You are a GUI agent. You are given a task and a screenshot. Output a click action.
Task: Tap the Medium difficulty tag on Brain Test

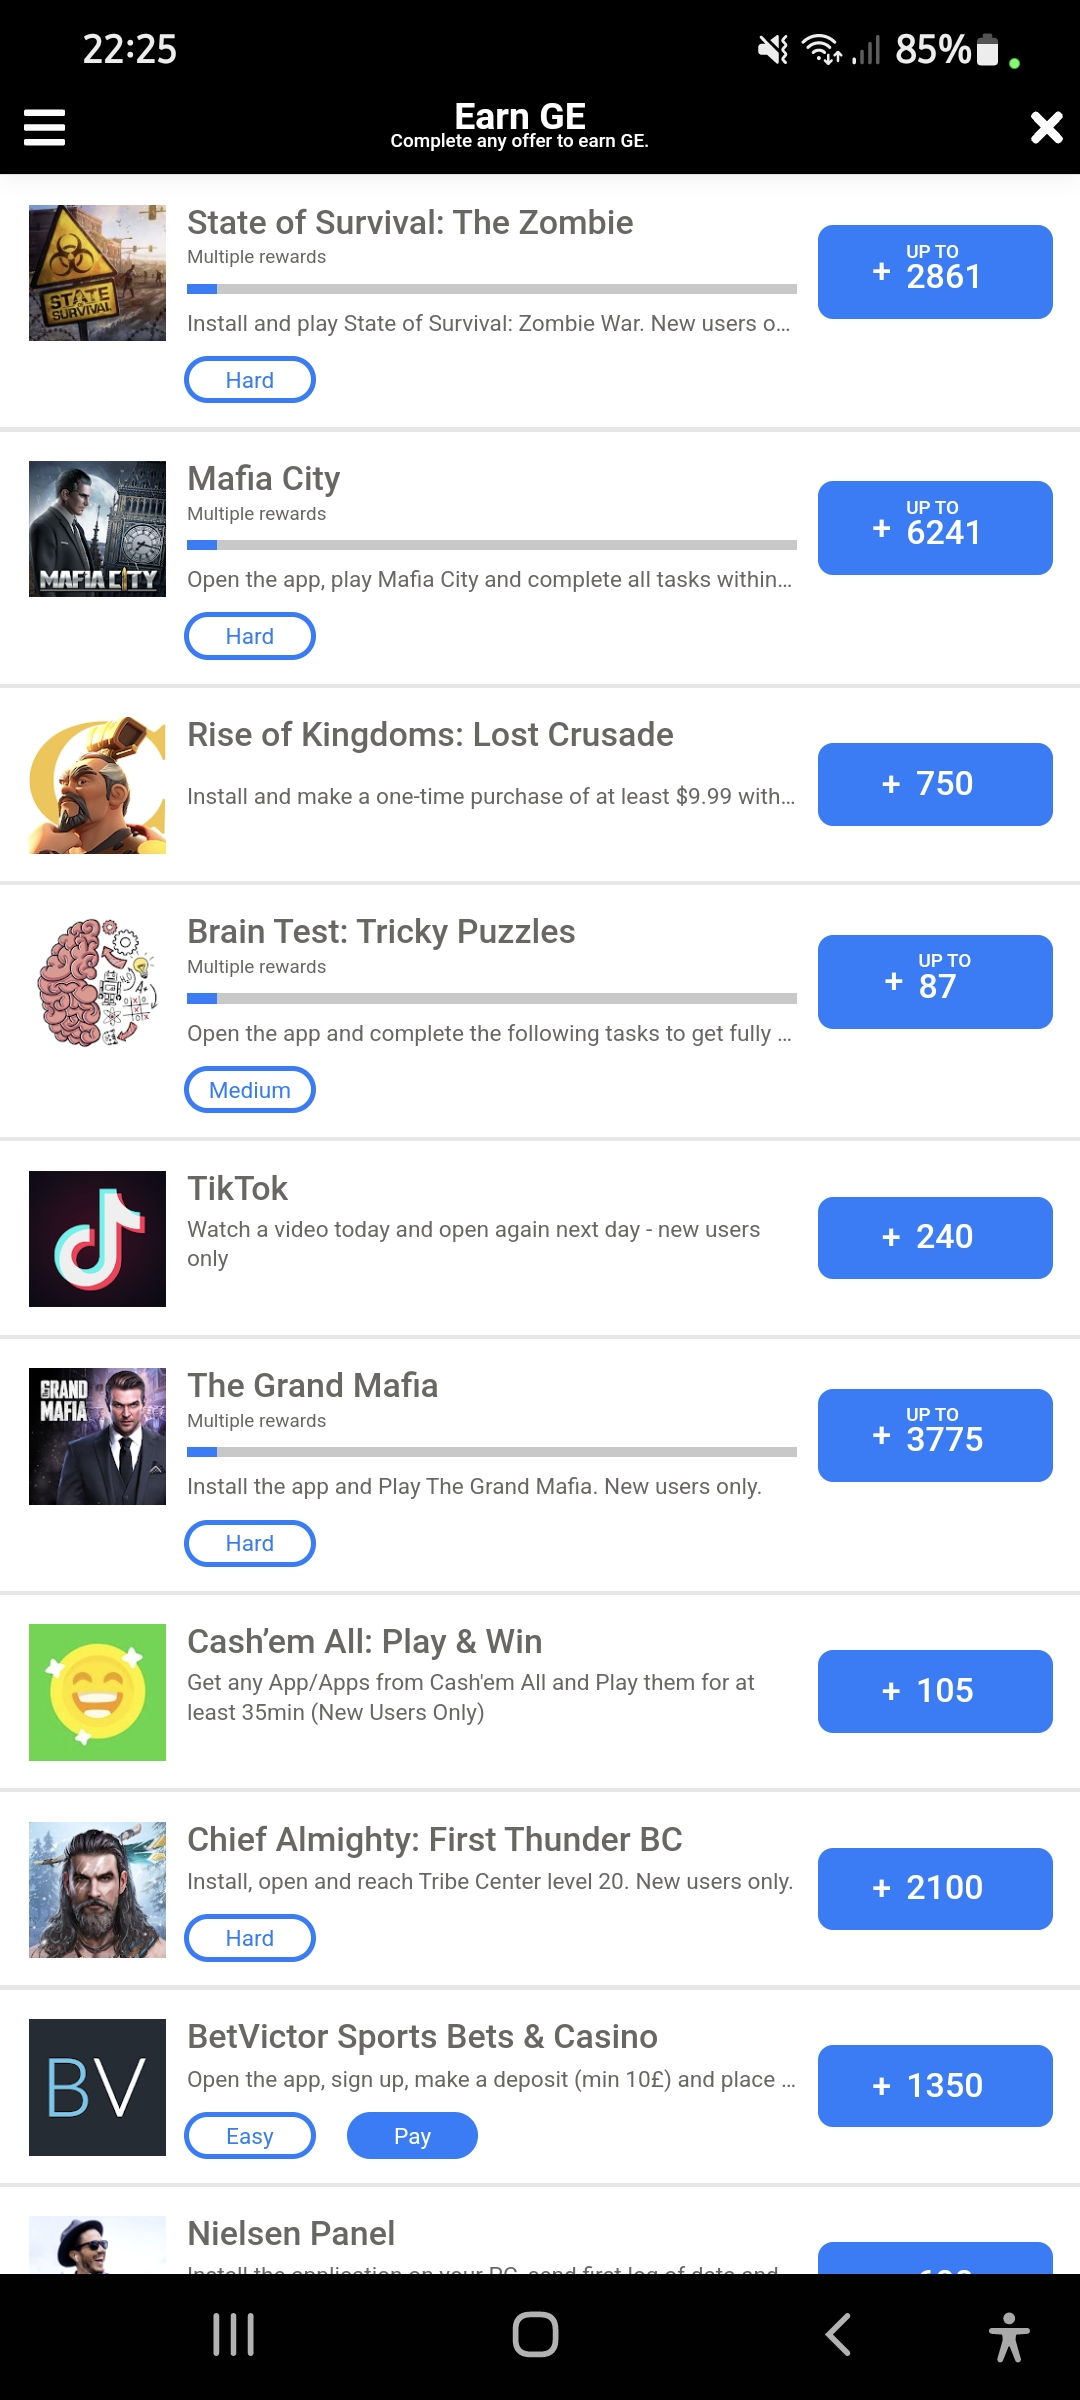pyautogui.click(x=250, y=1090)
